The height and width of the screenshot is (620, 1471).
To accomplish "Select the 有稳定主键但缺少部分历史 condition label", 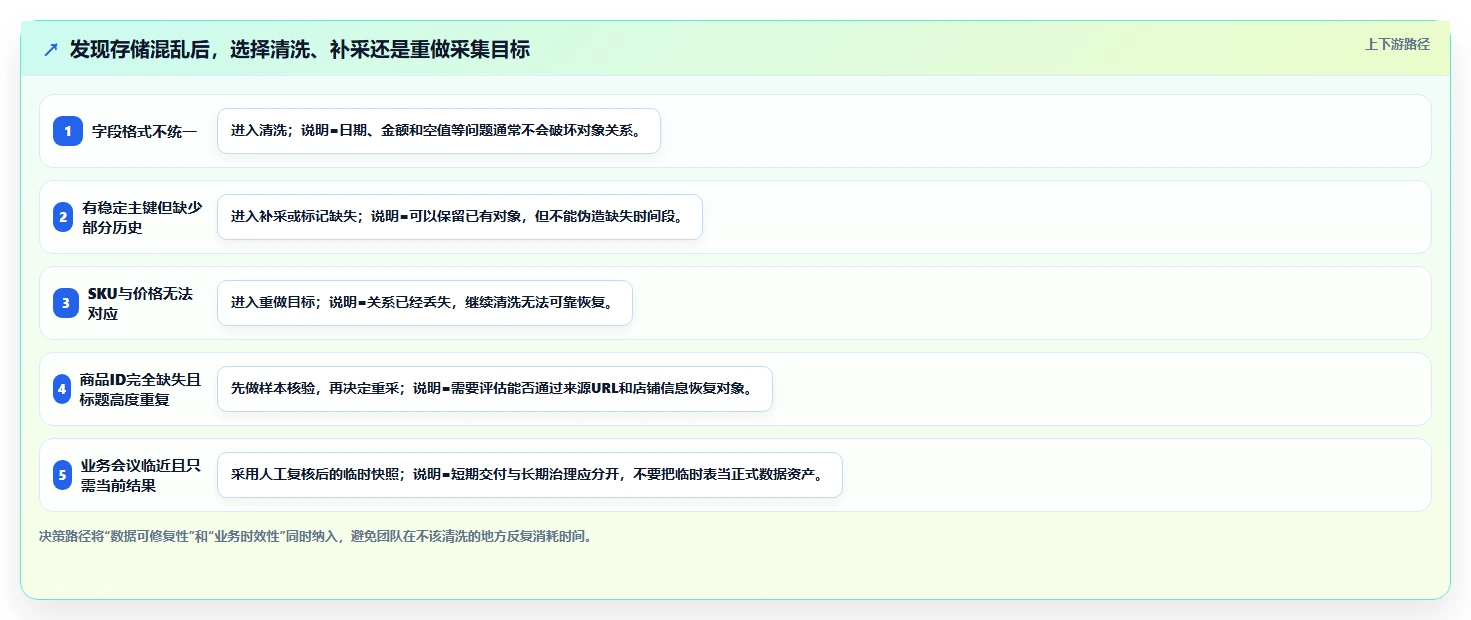I will tap(142, 217).
